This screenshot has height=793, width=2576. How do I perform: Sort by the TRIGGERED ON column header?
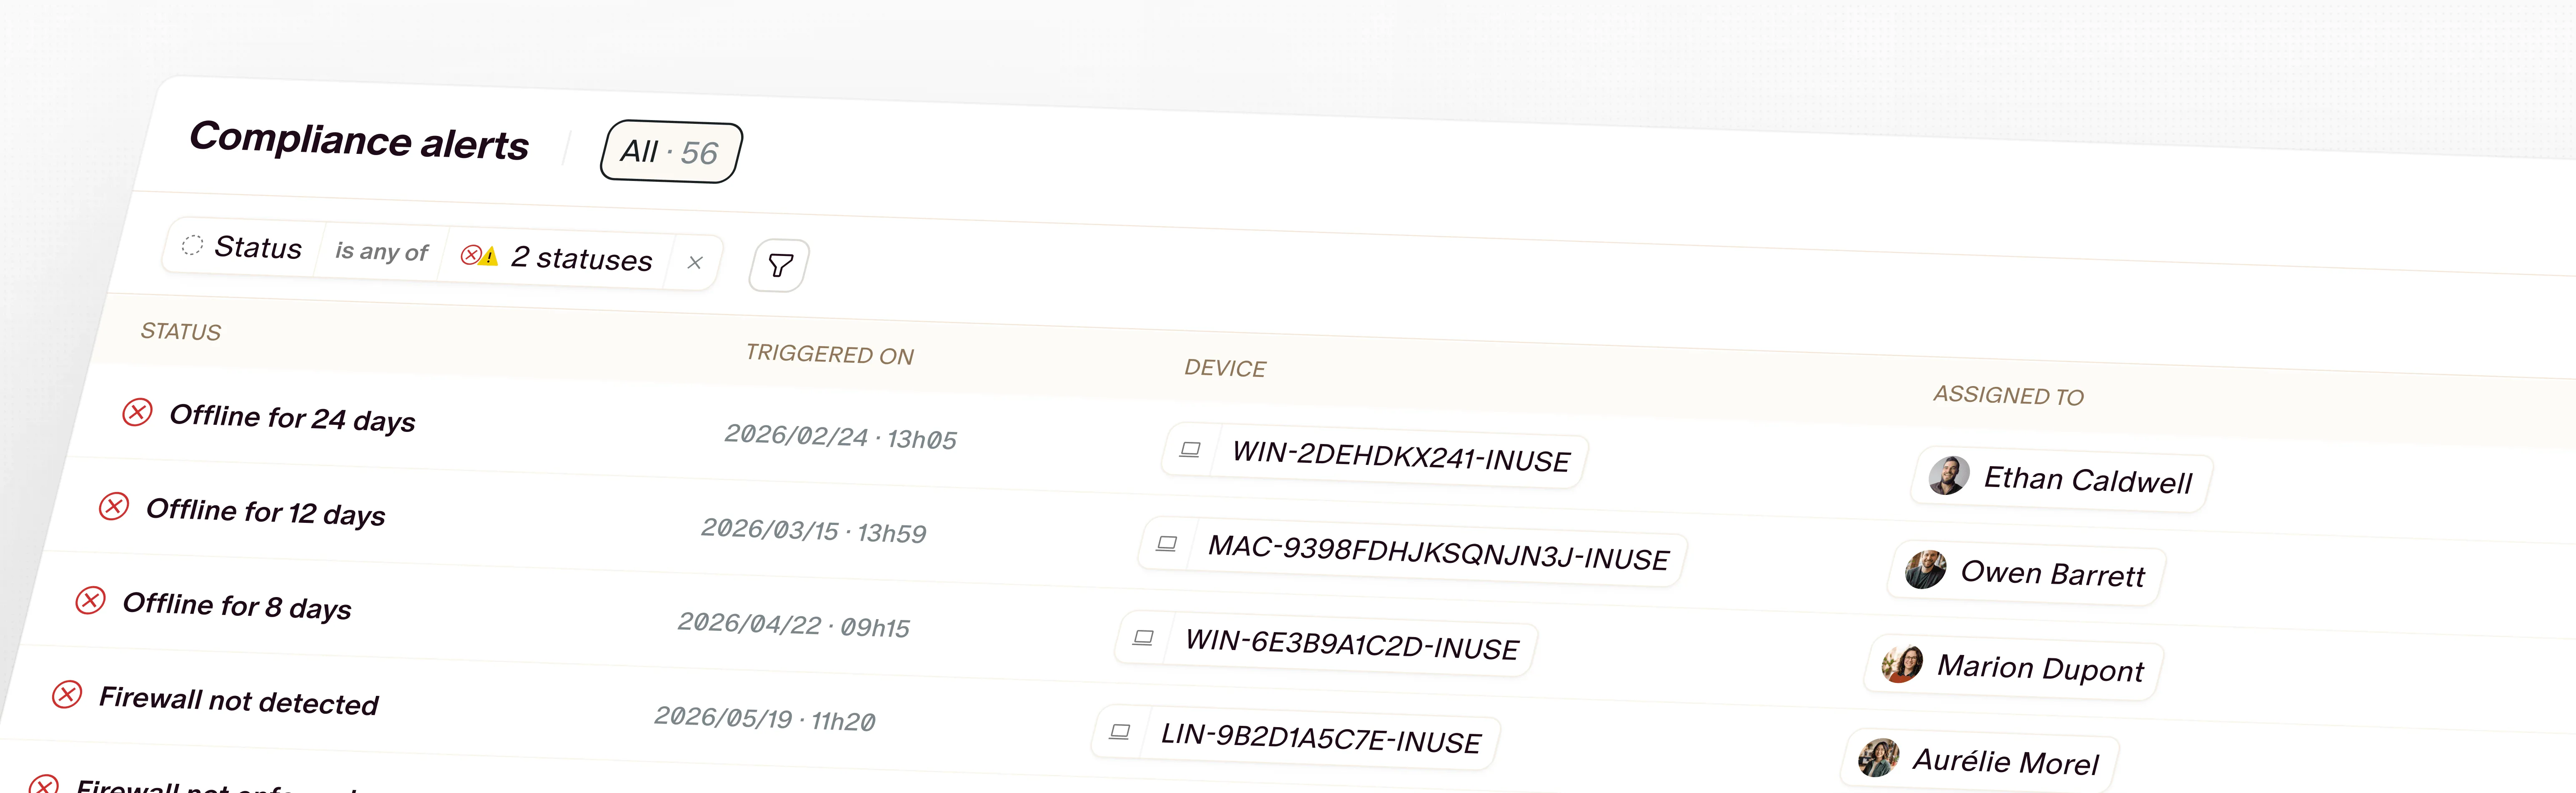click(x=830, y=354)
